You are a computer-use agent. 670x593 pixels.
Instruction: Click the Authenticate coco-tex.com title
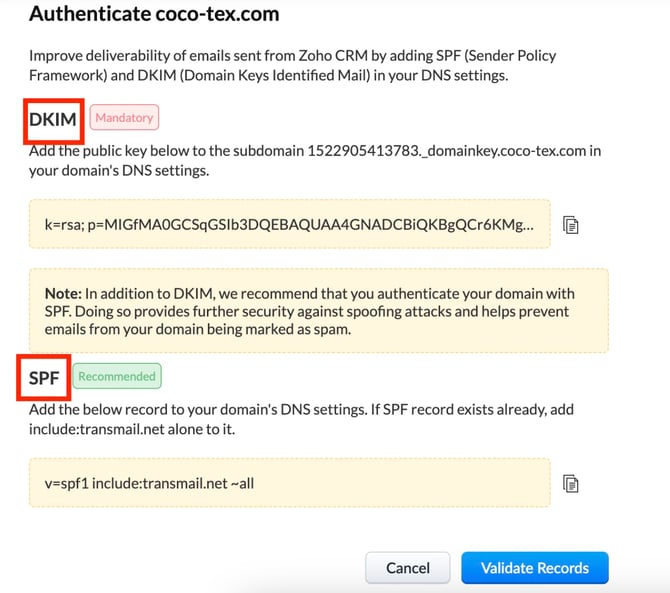[154, 14]
